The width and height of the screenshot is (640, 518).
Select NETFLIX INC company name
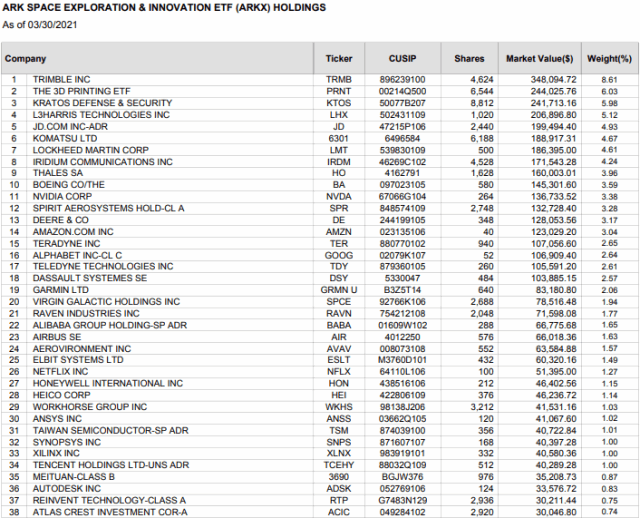pos(60,372)
